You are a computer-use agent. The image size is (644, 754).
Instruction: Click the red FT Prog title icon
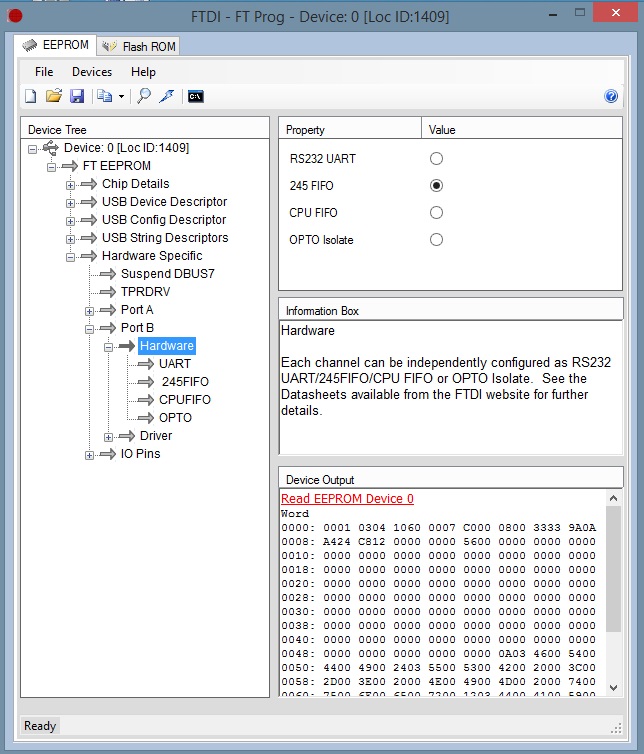point(15,16)
